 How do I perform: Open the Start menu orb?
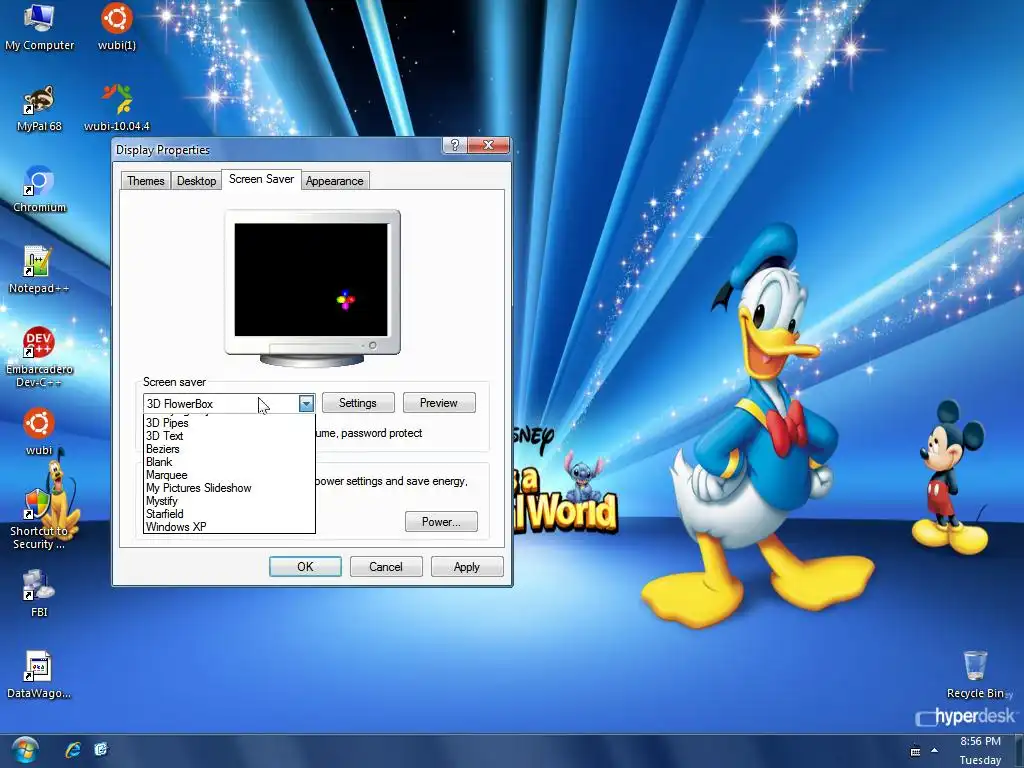point(25,750)
